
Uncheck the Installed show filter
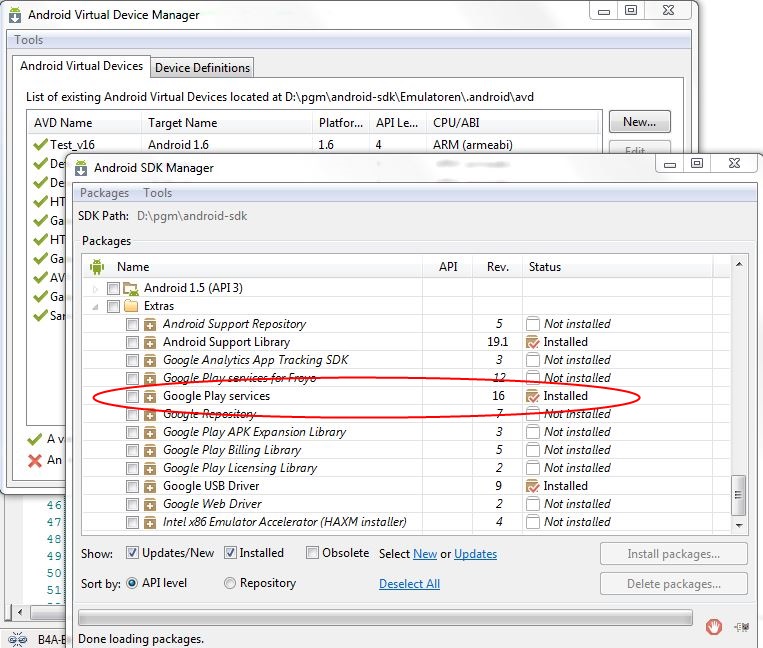pyautogui.click(x=230, y=553)
